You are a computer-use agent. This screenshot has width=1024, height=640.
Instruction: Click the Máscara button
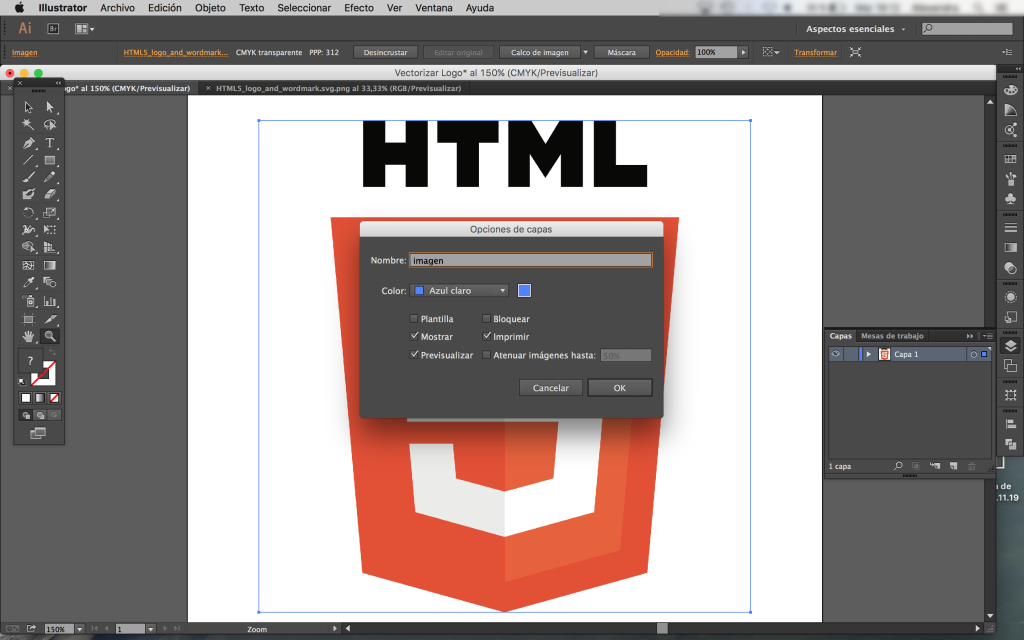click(622, 52)
